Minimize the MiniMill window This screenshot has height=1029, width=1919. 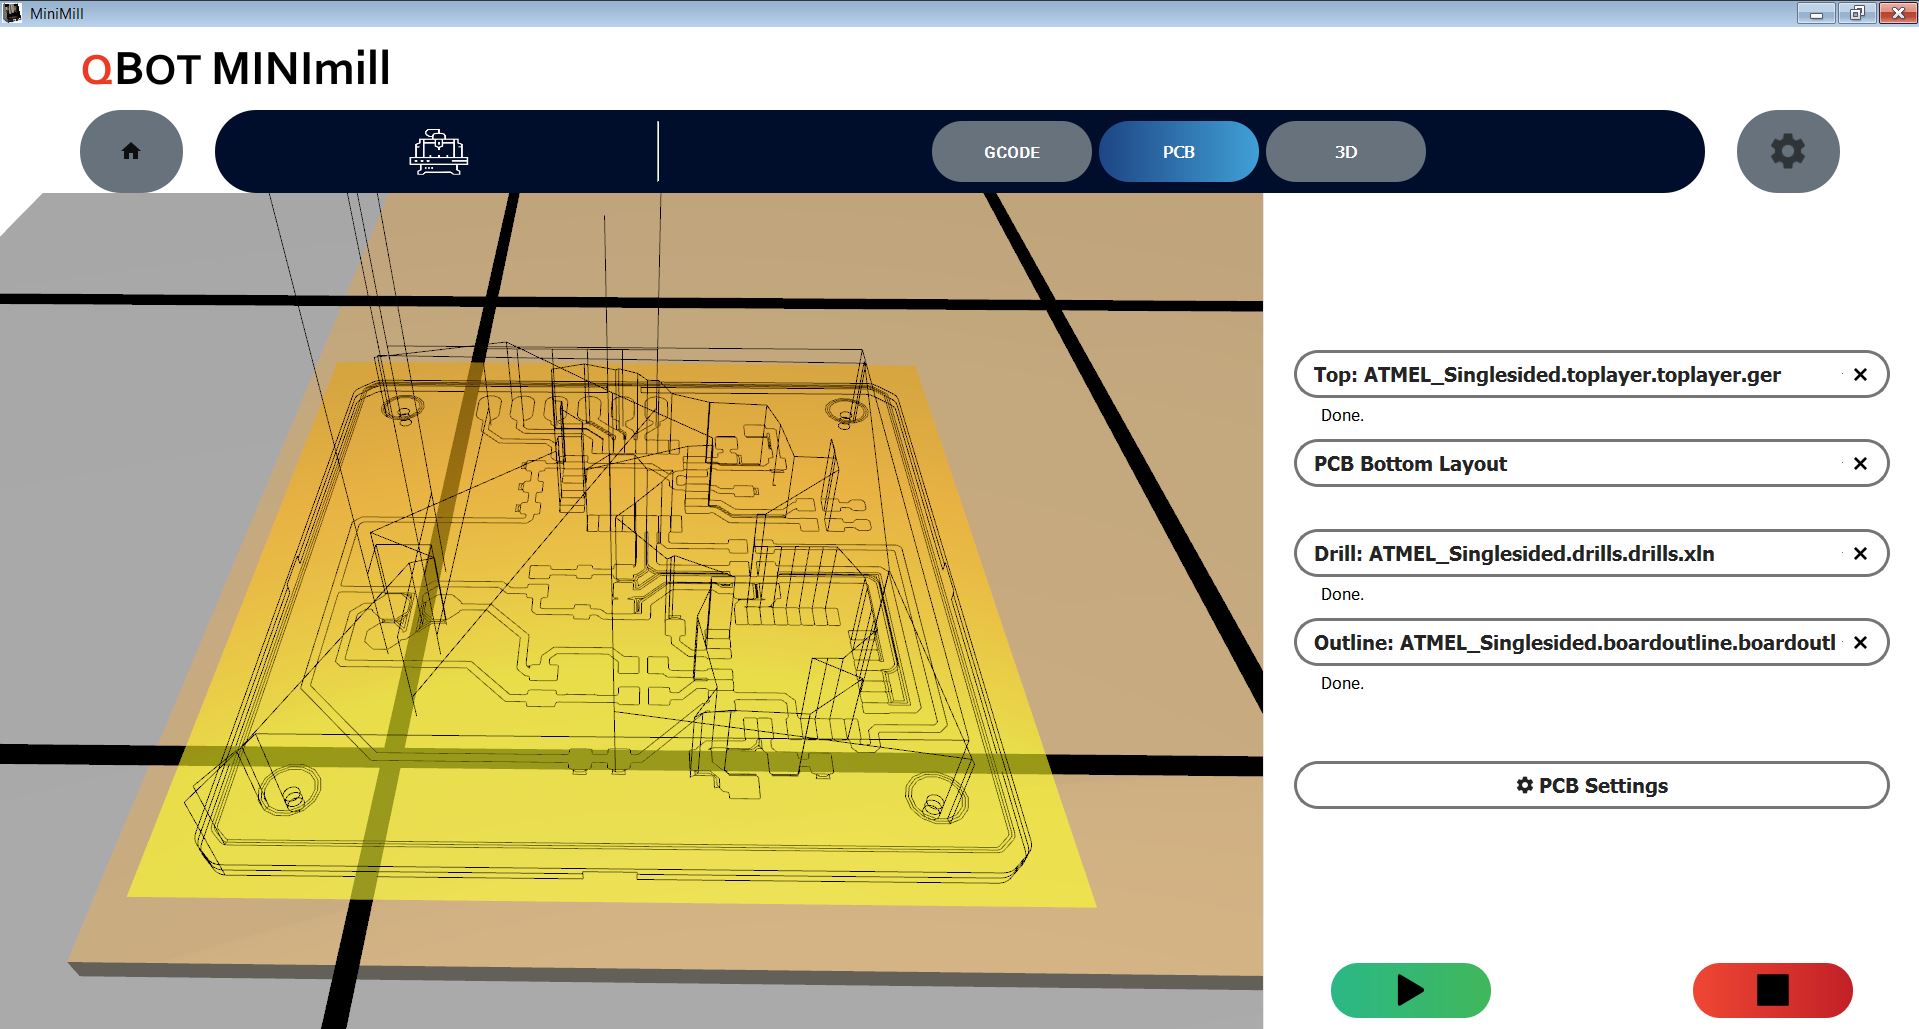pyautogui.click(x=1816, y=13)
